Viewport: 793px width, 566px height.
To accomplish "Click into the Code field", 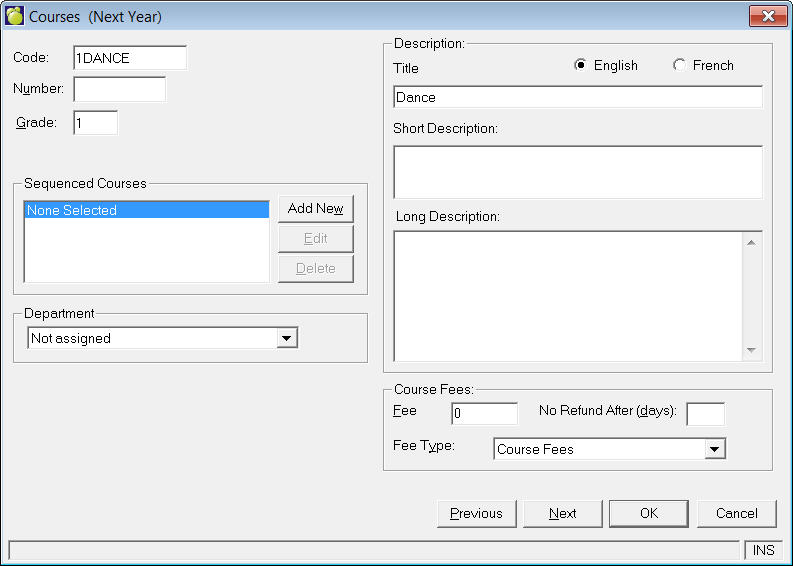I will click(130, 58).
